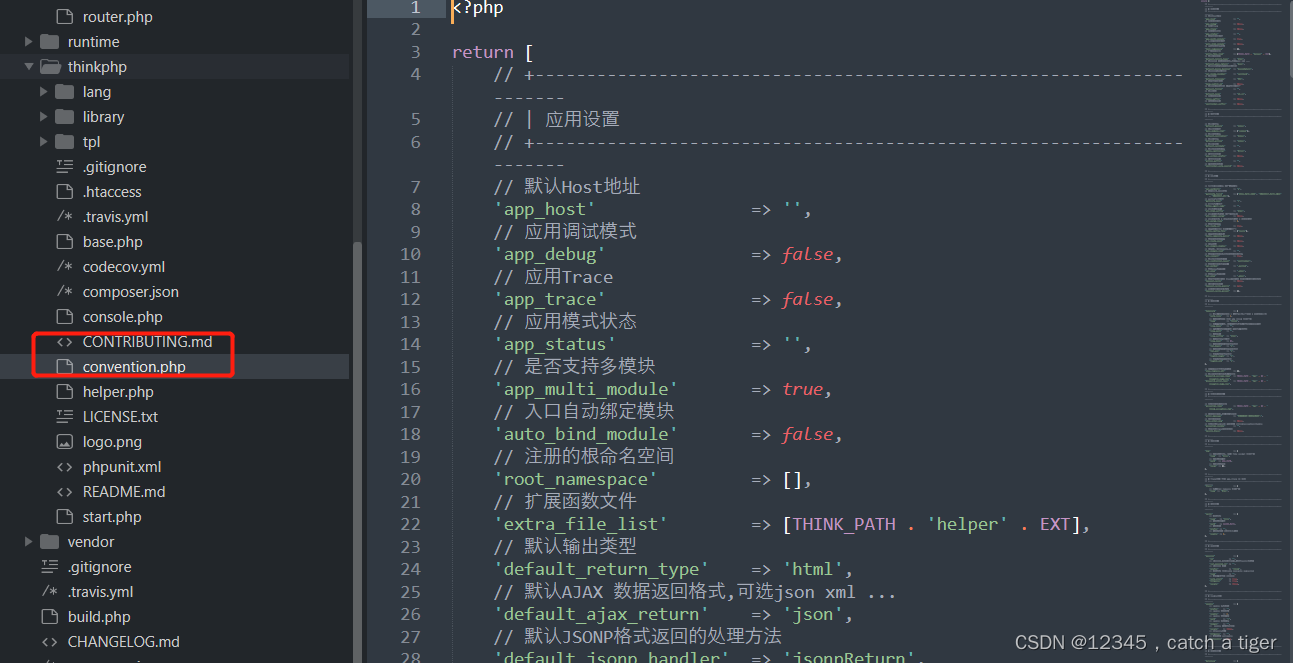Click the vendor folder icon
The width and height of the screenshot is (1293, 663).
49,542
